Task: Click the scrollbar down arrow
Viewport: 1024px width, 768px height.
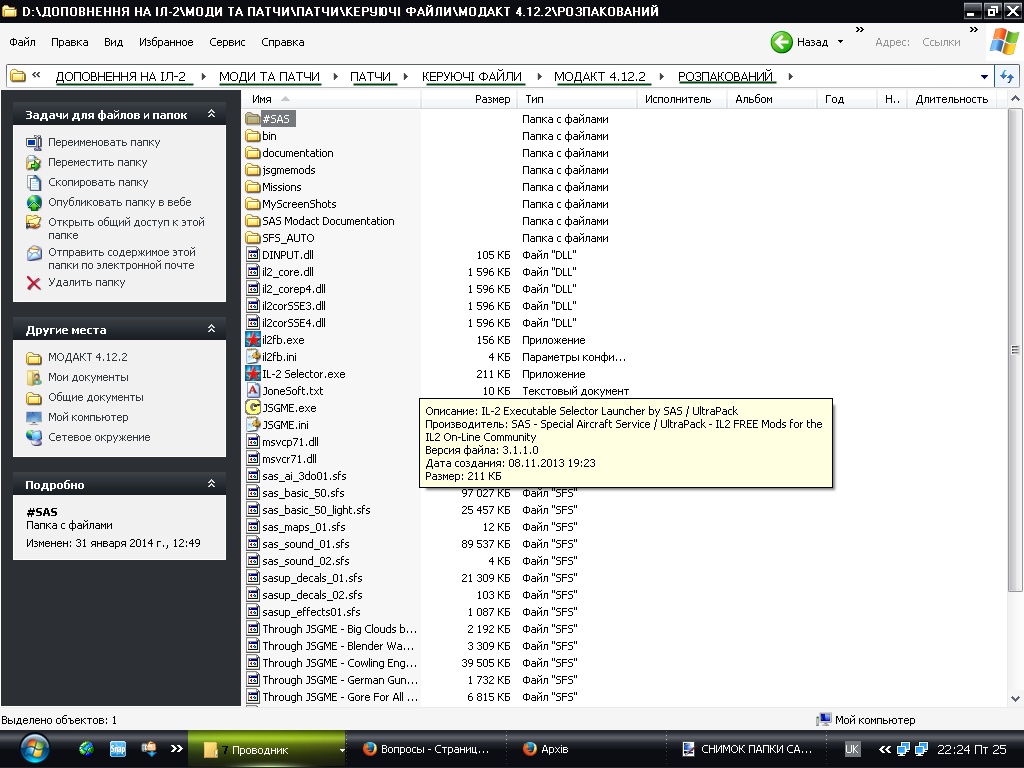Action: point(1014,699)
